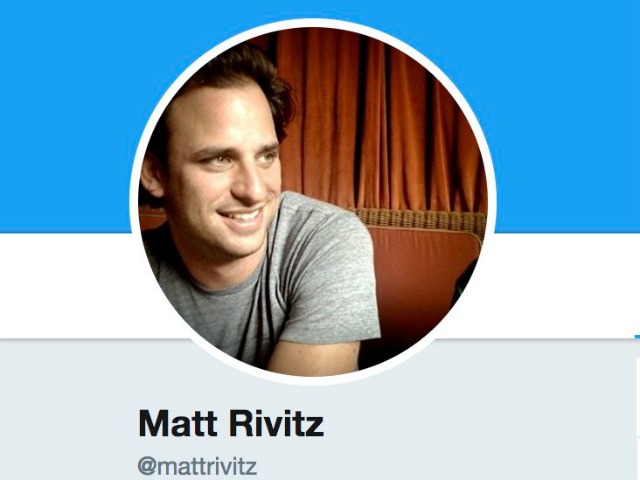Click the @ symbol of the username
This screenshot has height=480, width=640.
145,467
